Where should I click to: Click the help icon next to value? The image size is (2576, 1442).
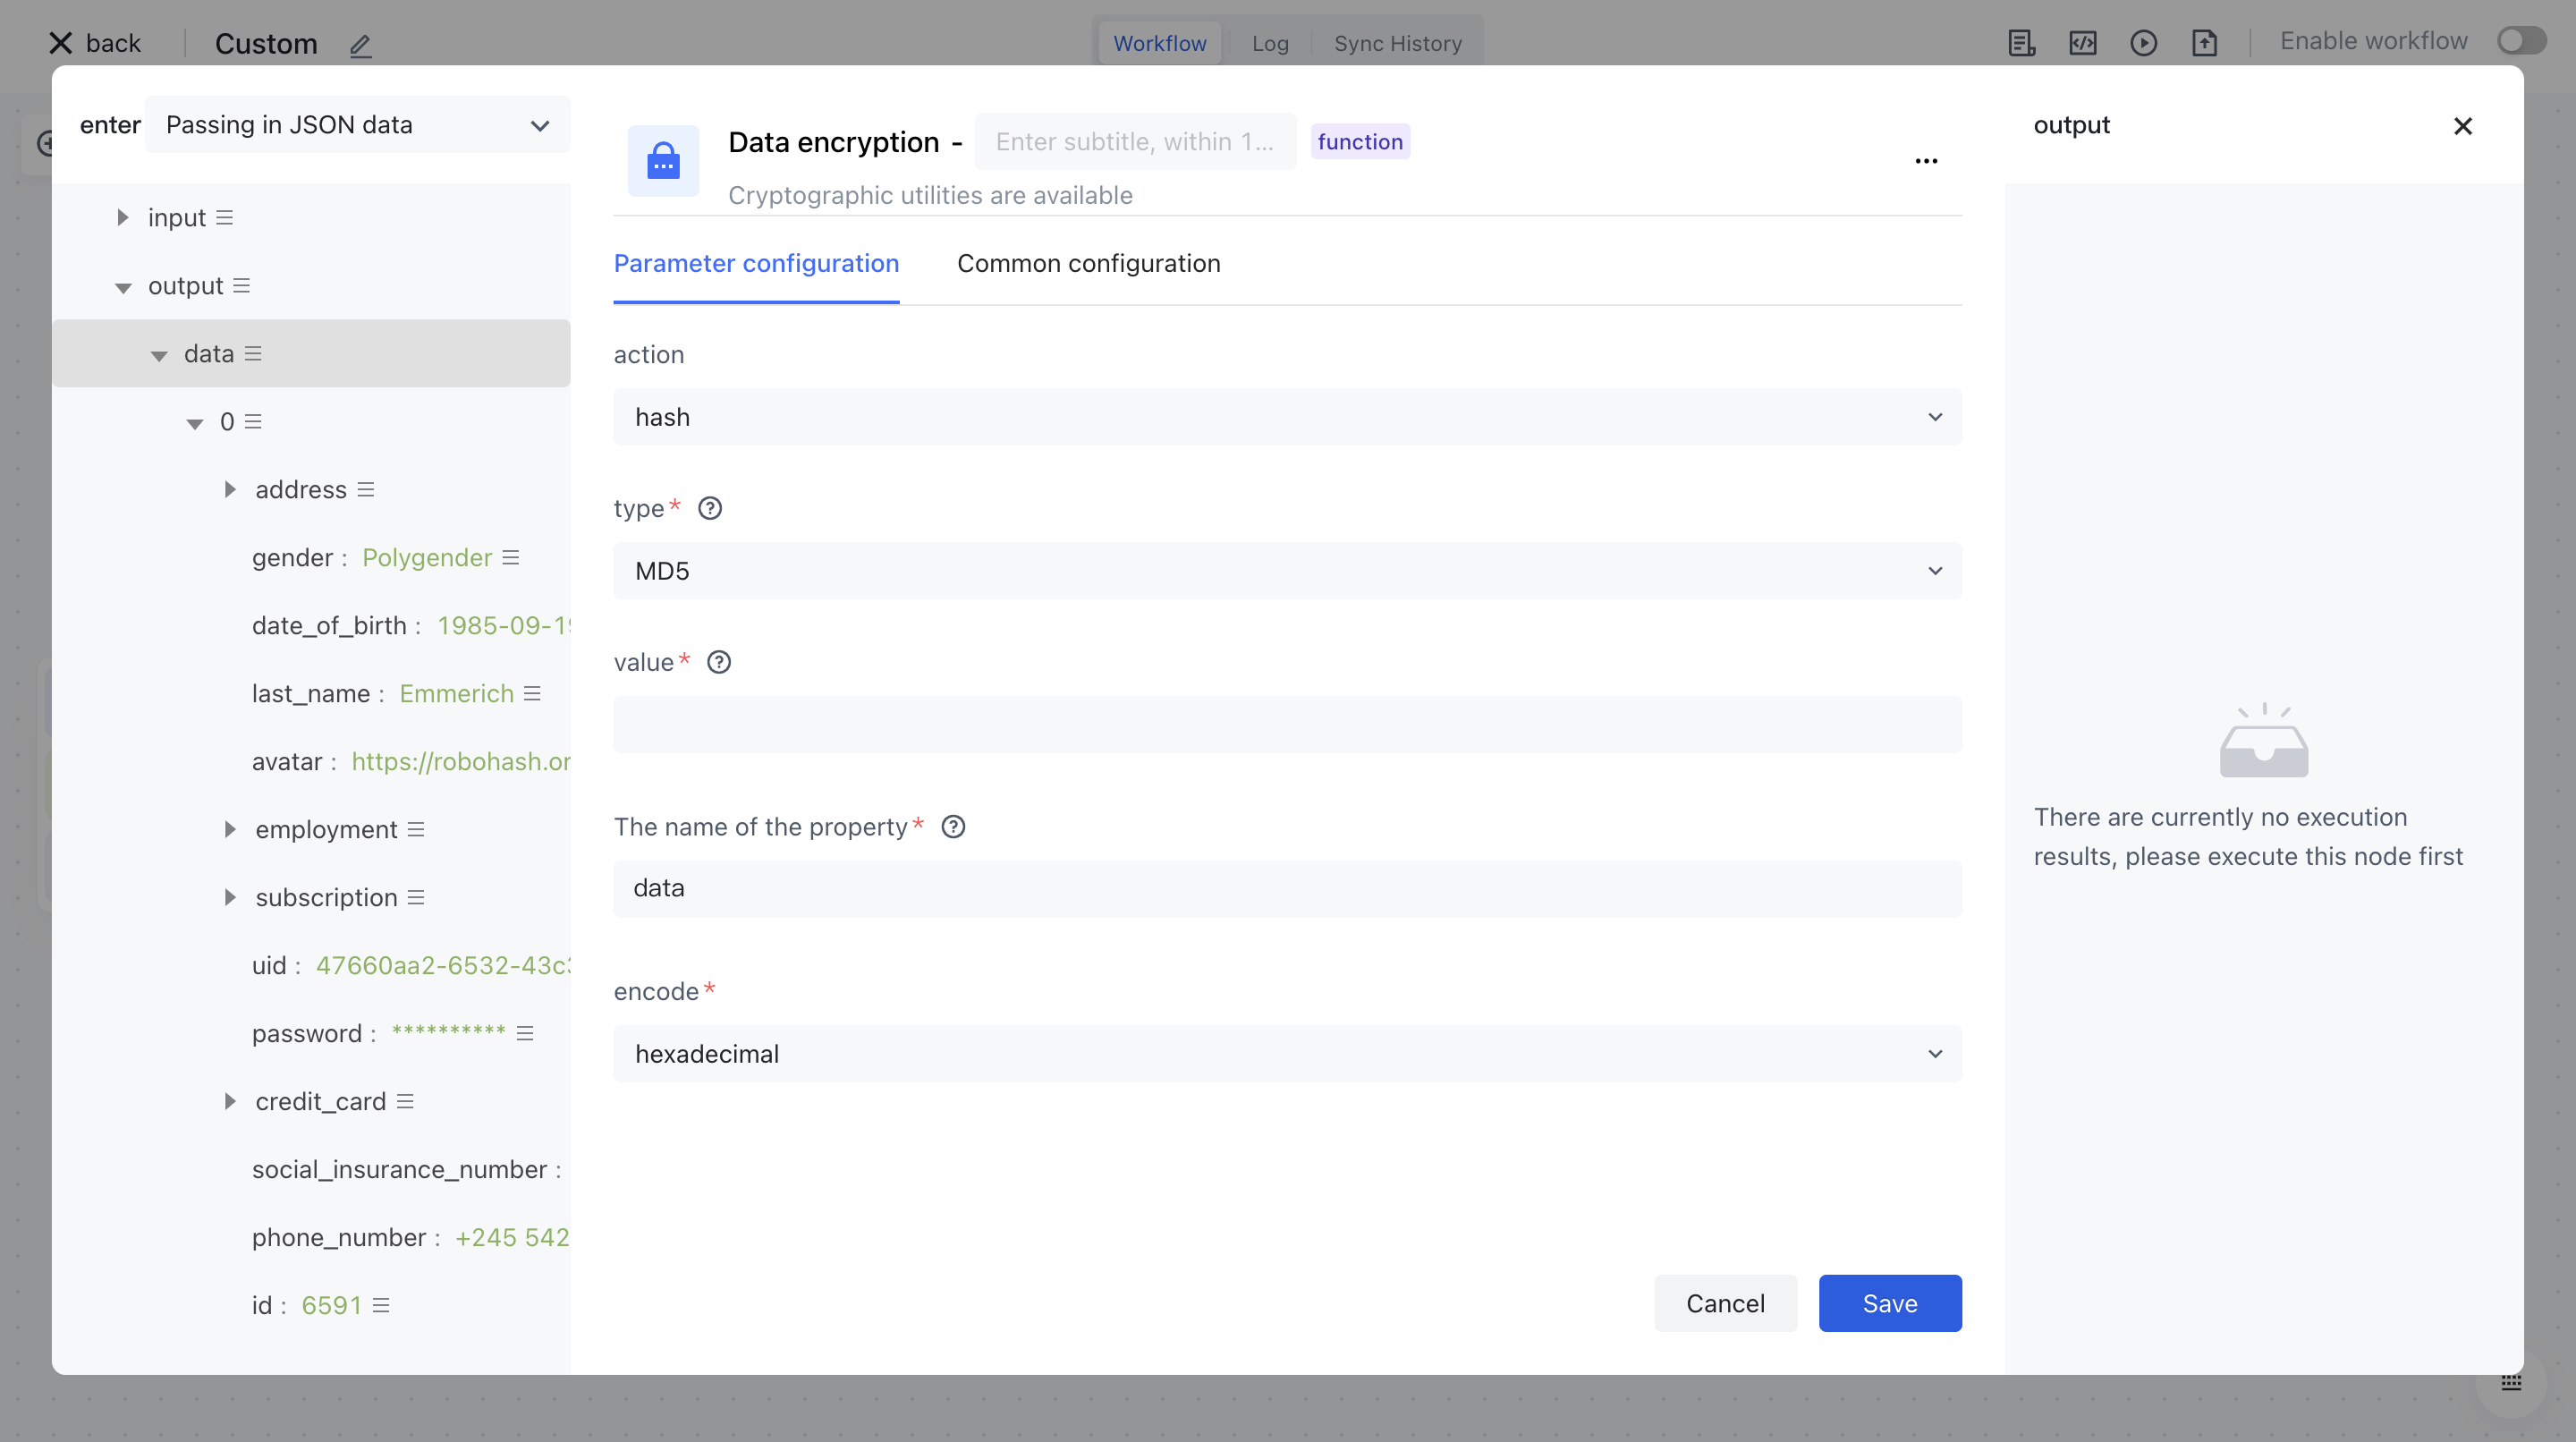(719, 662)
